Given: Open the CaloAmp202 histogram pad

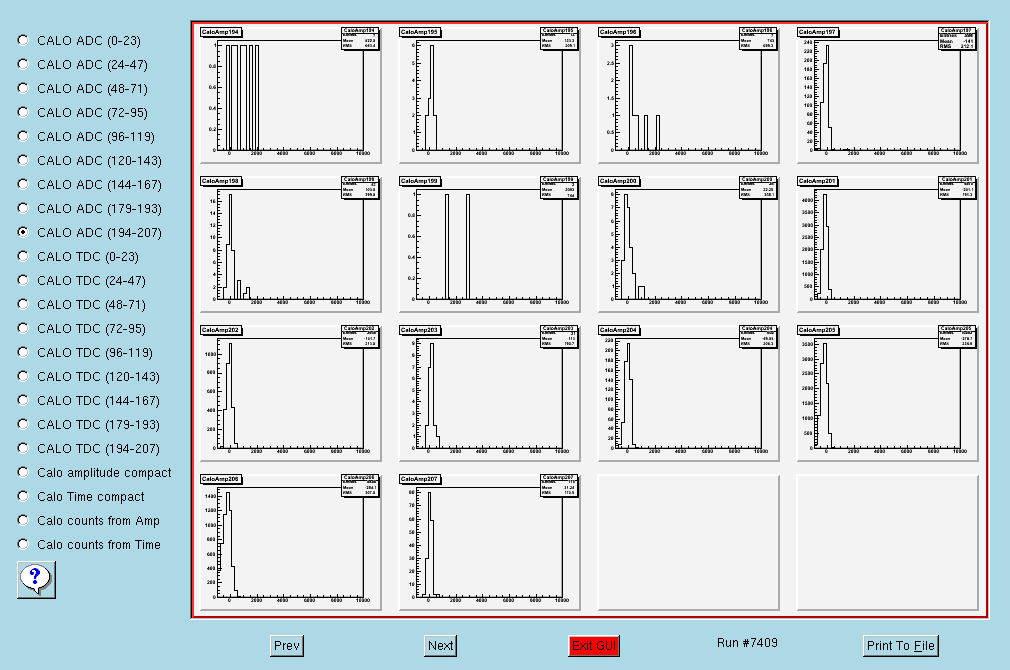Looking at the screenshot, I should click(291, 393).
